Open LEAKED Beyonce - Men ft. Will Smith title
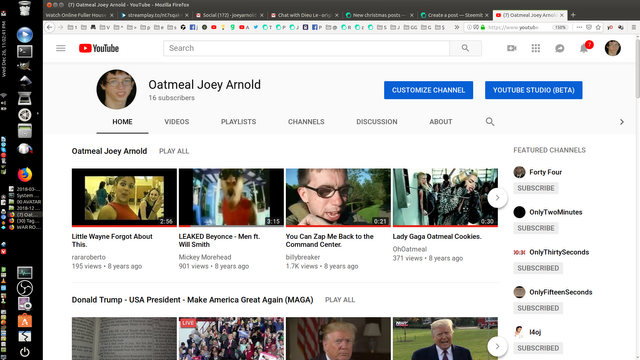Image resolution: width=640 pixels, height=360 pixels. click(x=219, y=240)
